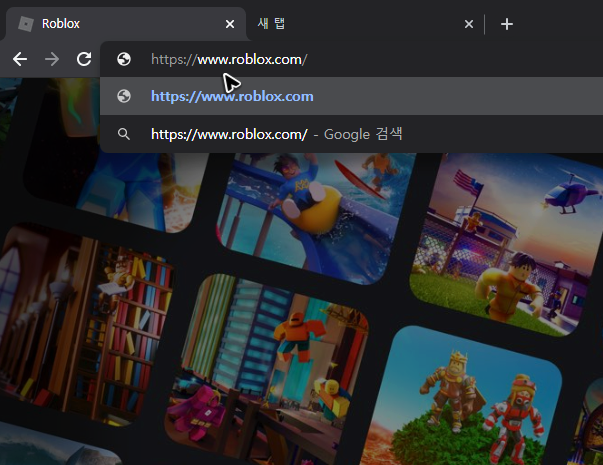Click the globe icon on the highlighted suggestion
The image size is (603, 465).
point(124,96)
